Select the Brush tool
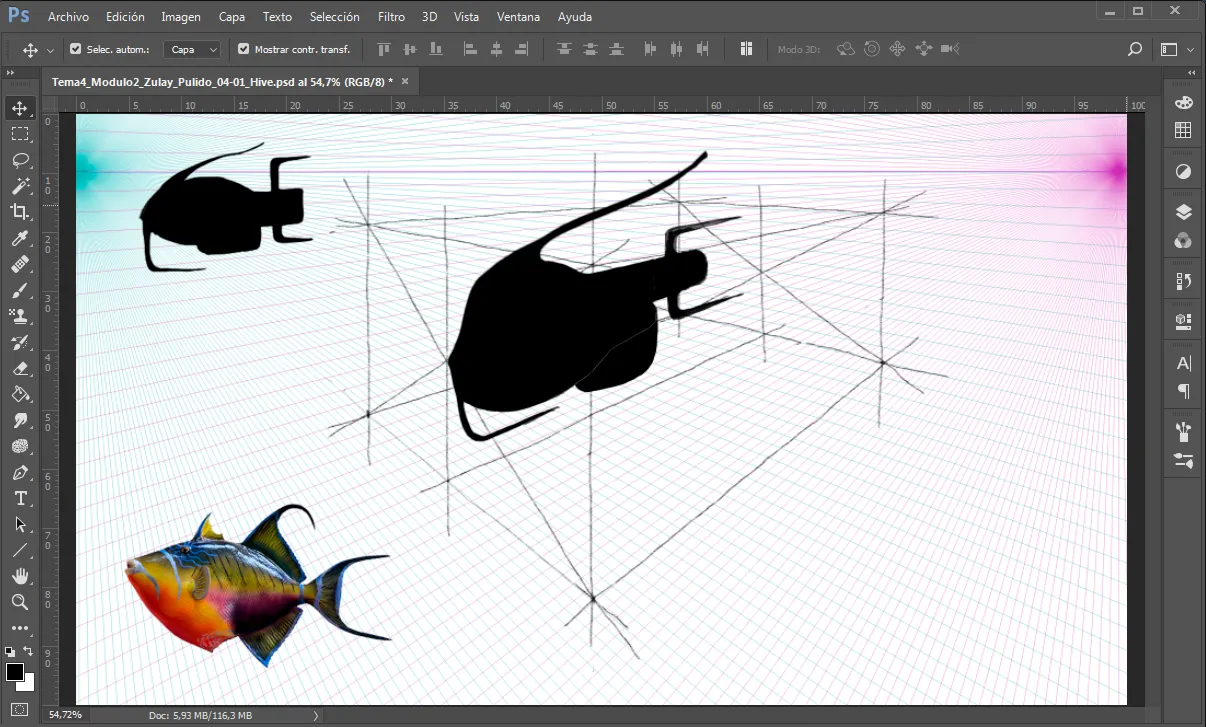This screenshot has height=727, width=1206. (x=20, y=290)
